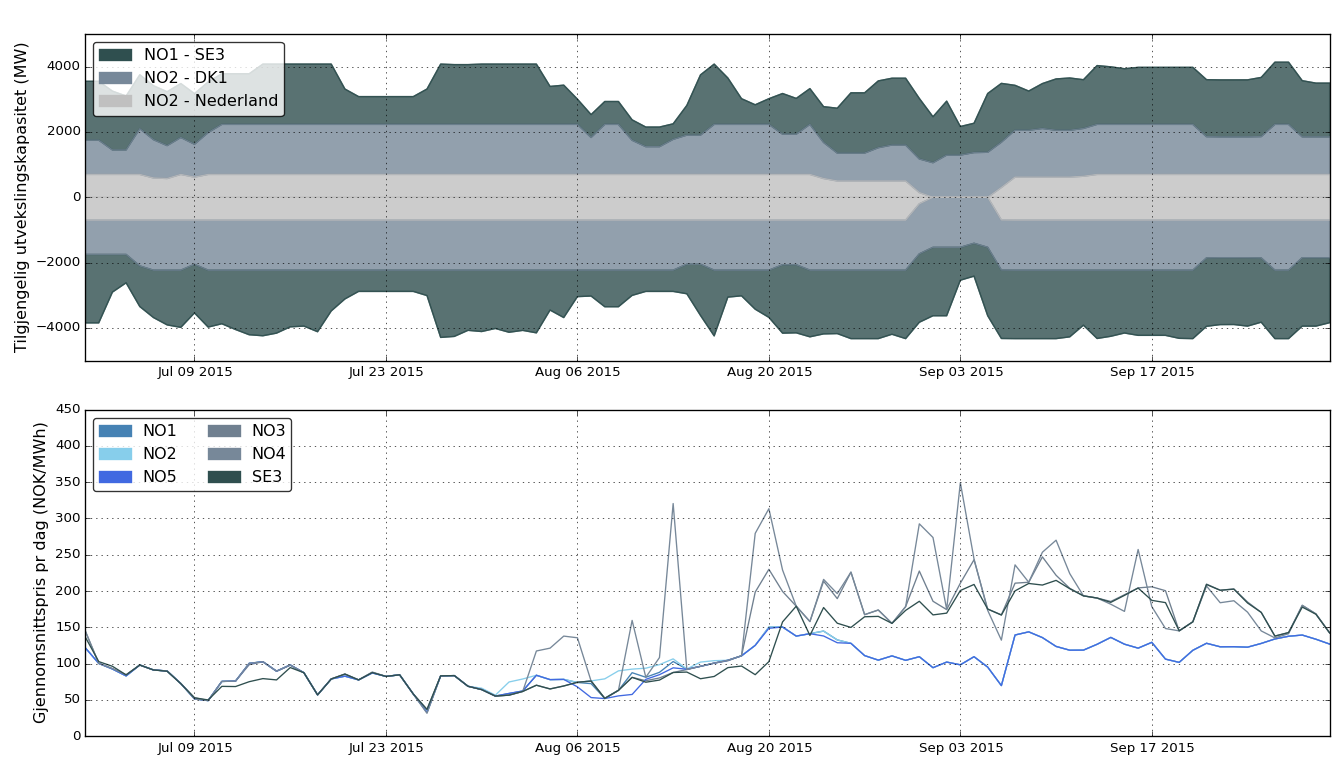Click the NO2 - DK1 legend color swatch
Screen dimensions: 1344x768
pyautogui.click(x=115, y=78)
